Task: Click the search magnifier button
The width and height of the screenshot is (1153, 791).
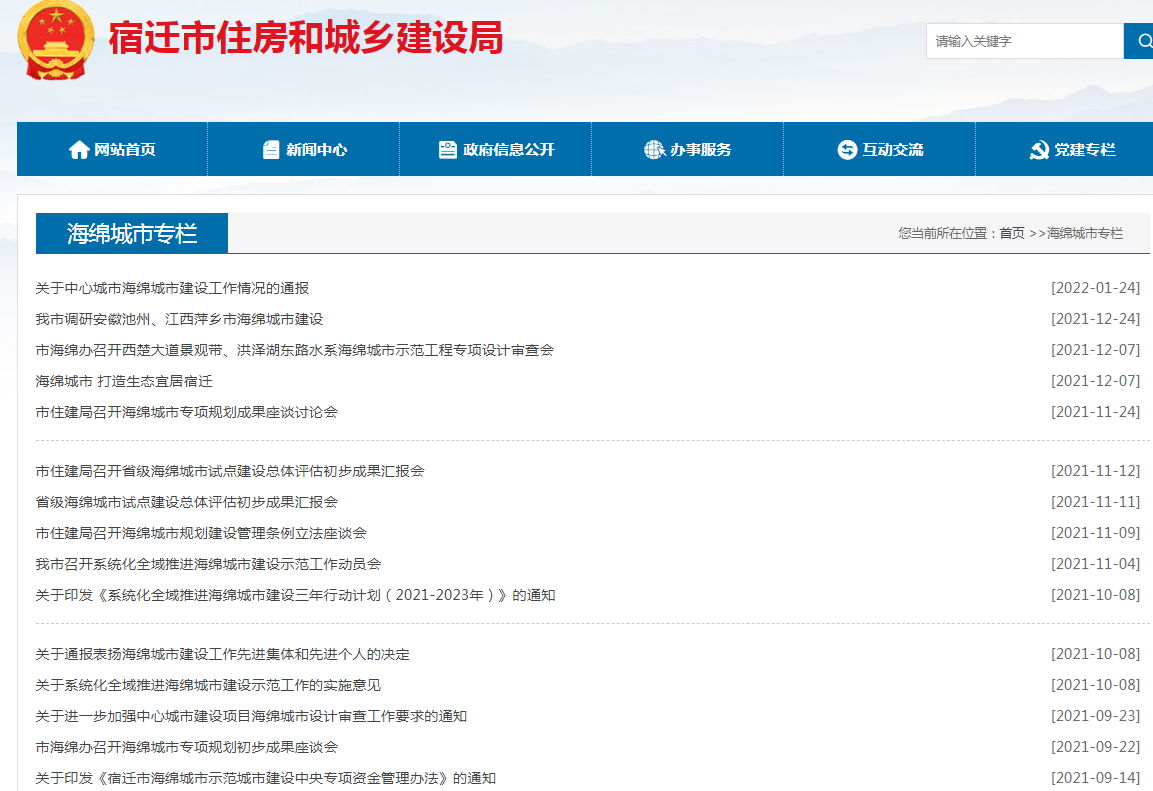Action: (1139, 41)
